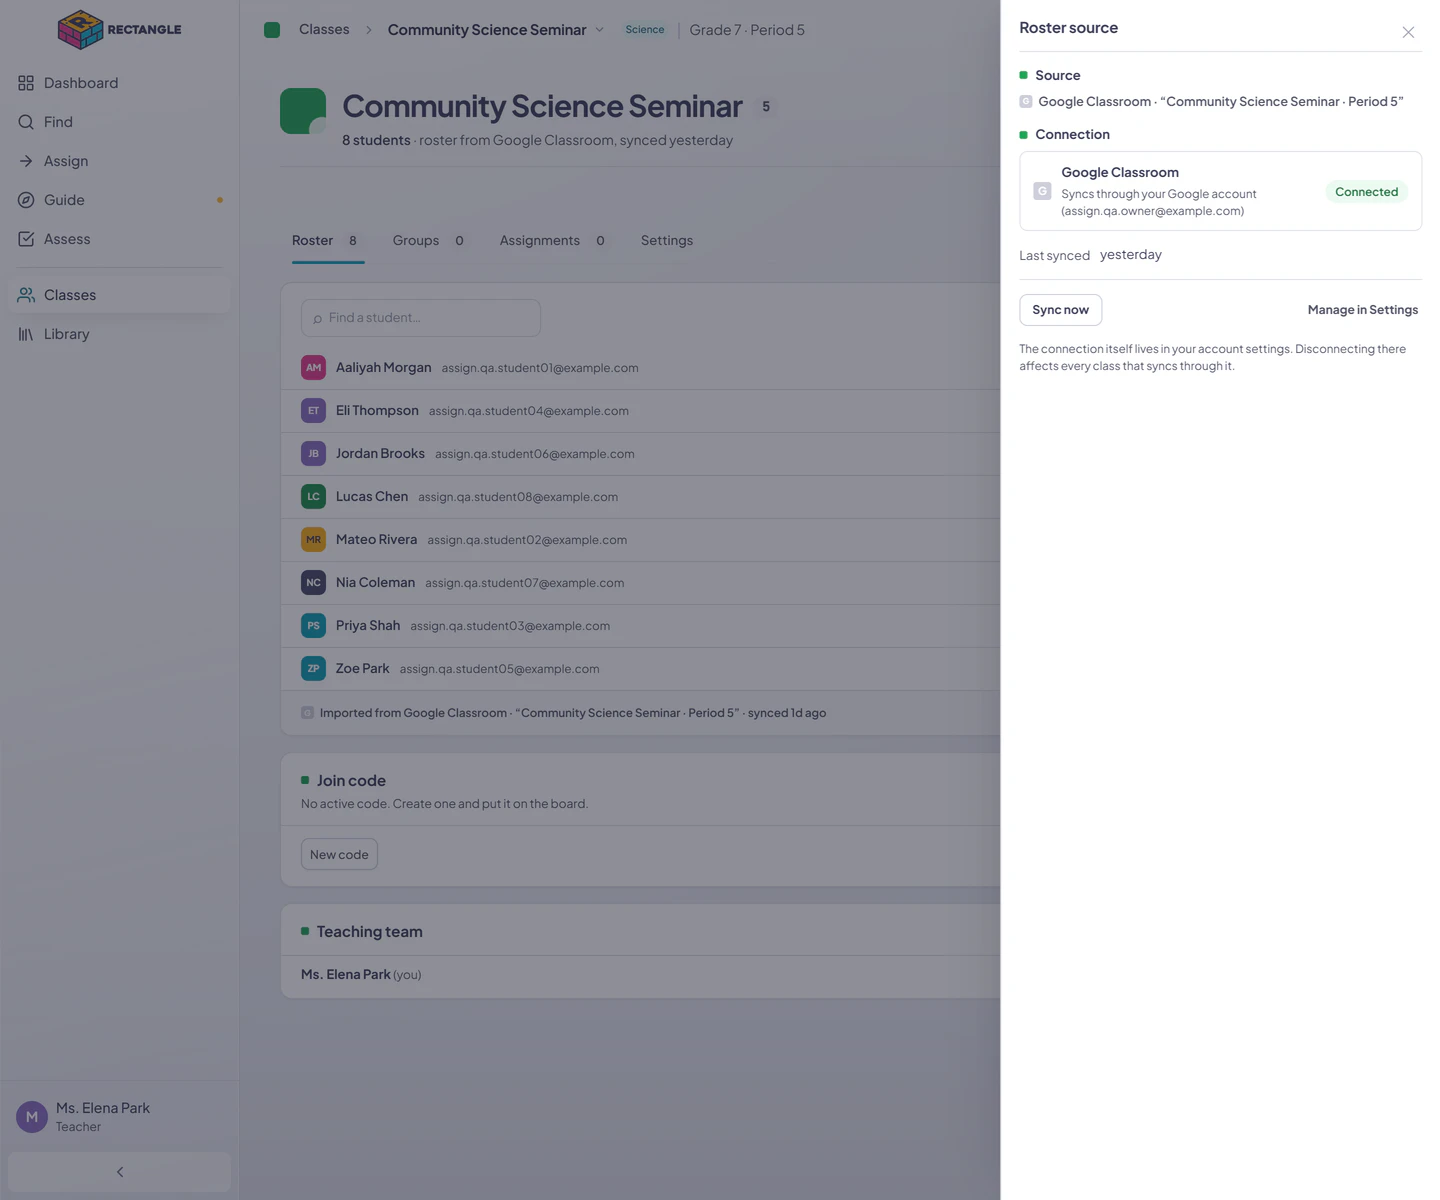This screenshot has width=1440, height=1200.
Task: Open the Dashboard grid icon
Action: pos(26,83)
